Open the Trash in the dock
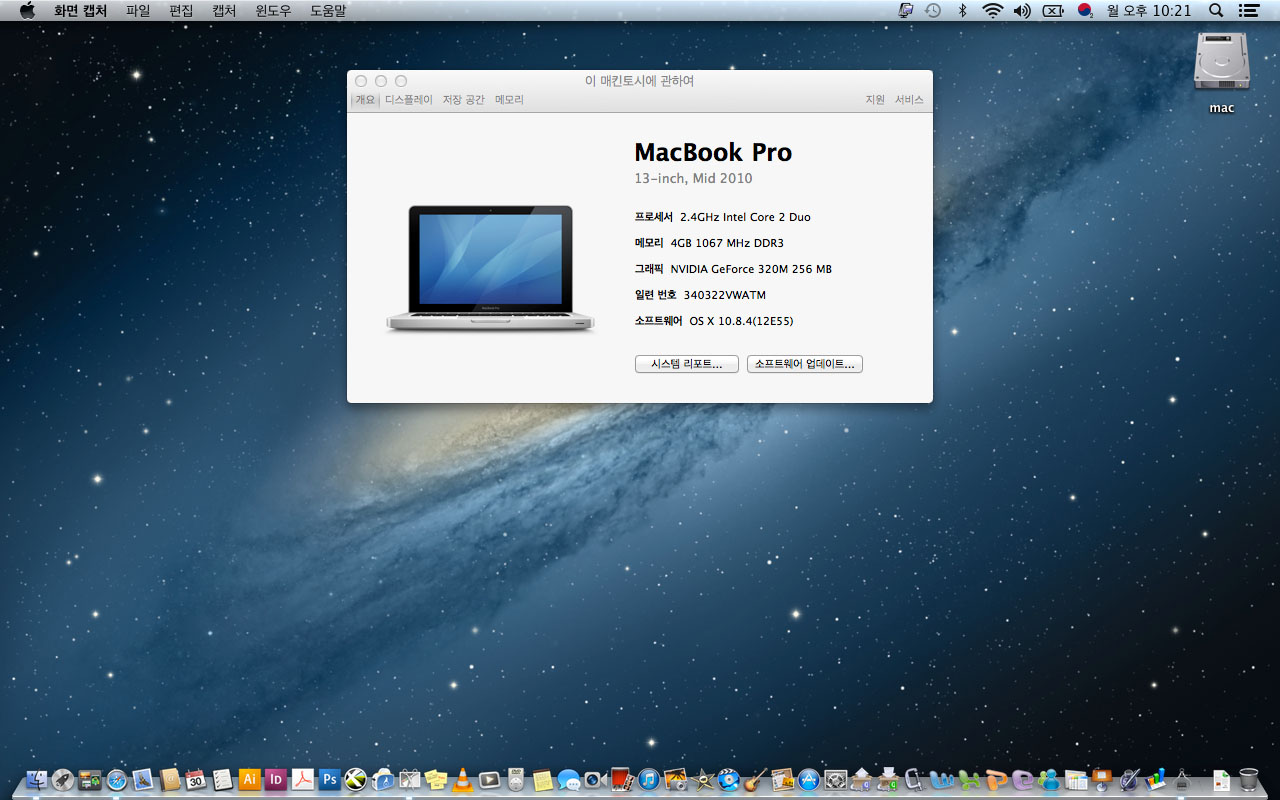This screenshot has height=800, width=1280. (x=1248, y=779)
